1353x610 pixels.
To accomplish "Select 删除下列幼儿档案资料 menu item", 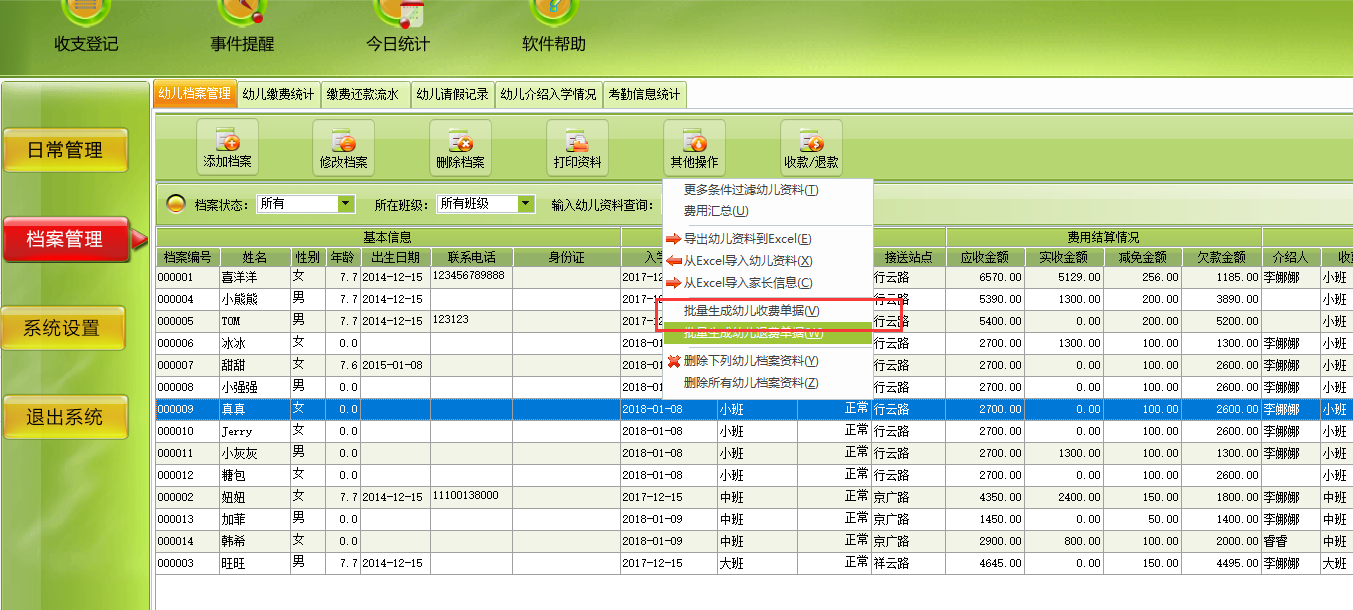I will 750,361.
